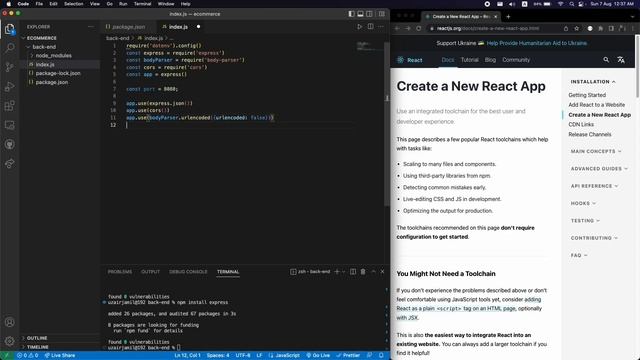Customize layout in VS Code title bar

click(382, 14)
